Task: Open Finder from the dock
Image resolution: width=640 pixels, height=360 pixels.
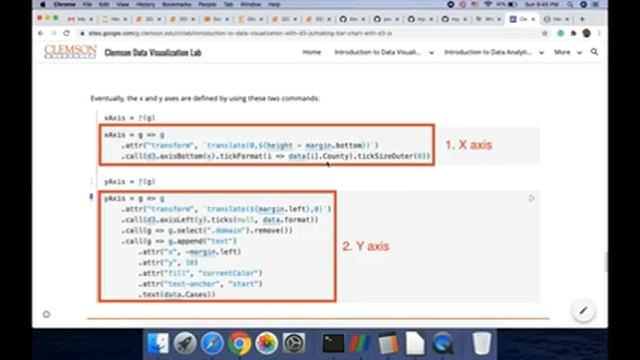Action: (158, 343)
